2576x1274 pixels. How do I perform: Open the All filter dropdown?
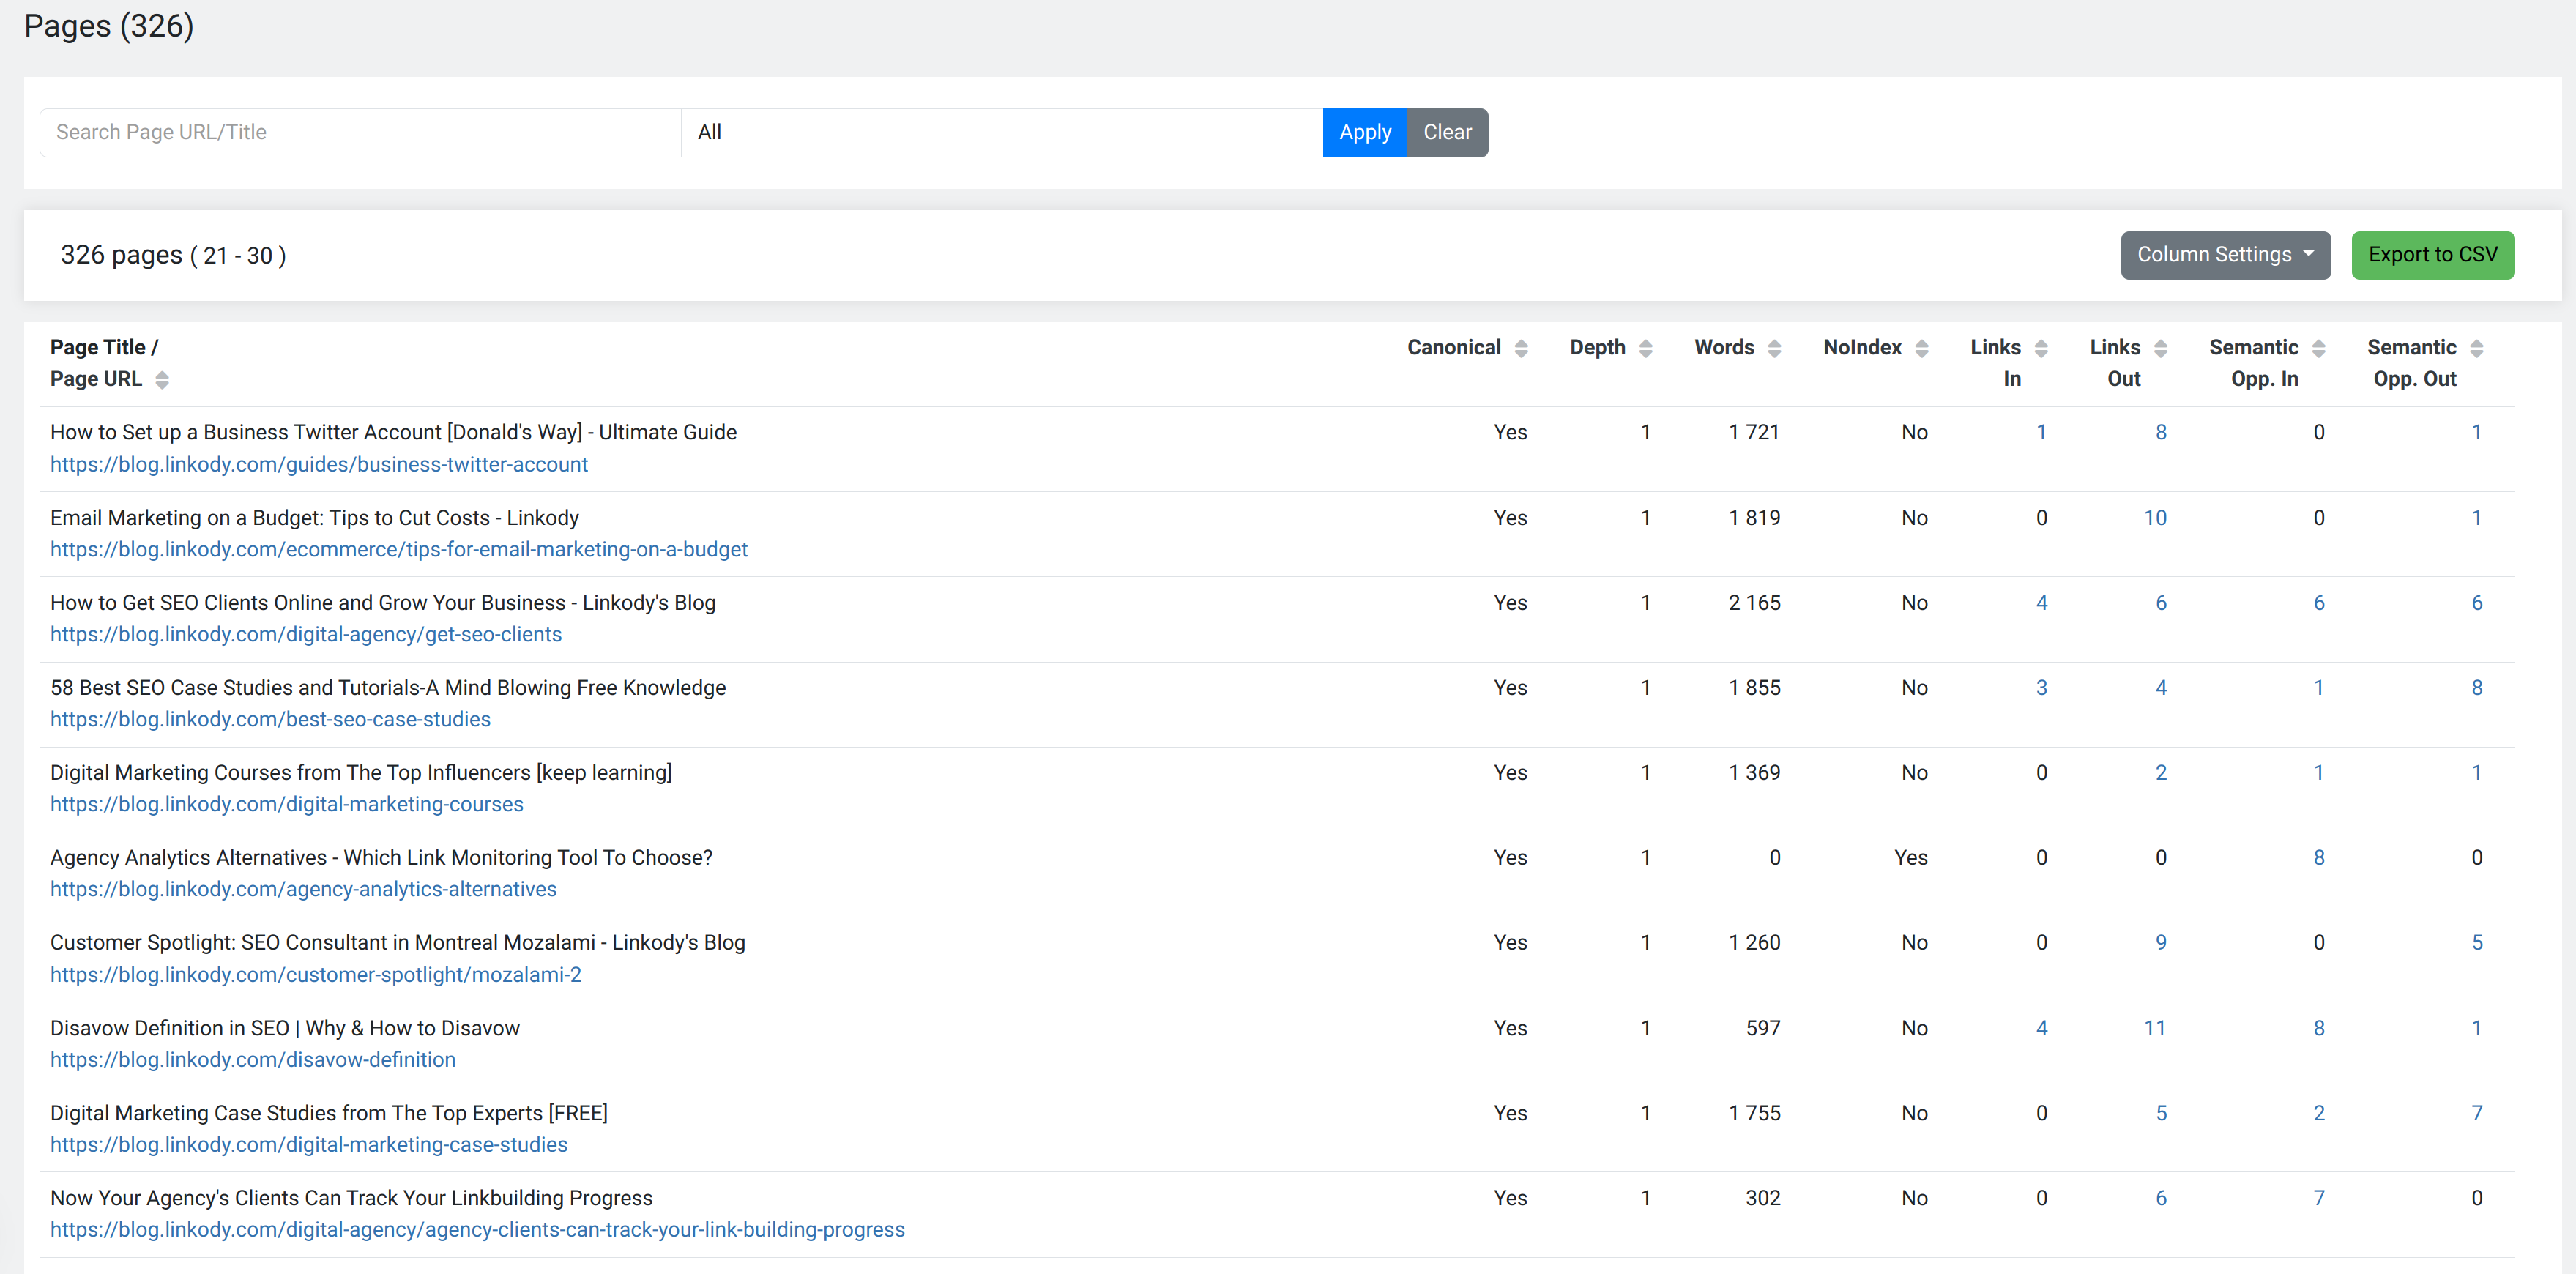pyautogui.click(x=1001, y=132)
